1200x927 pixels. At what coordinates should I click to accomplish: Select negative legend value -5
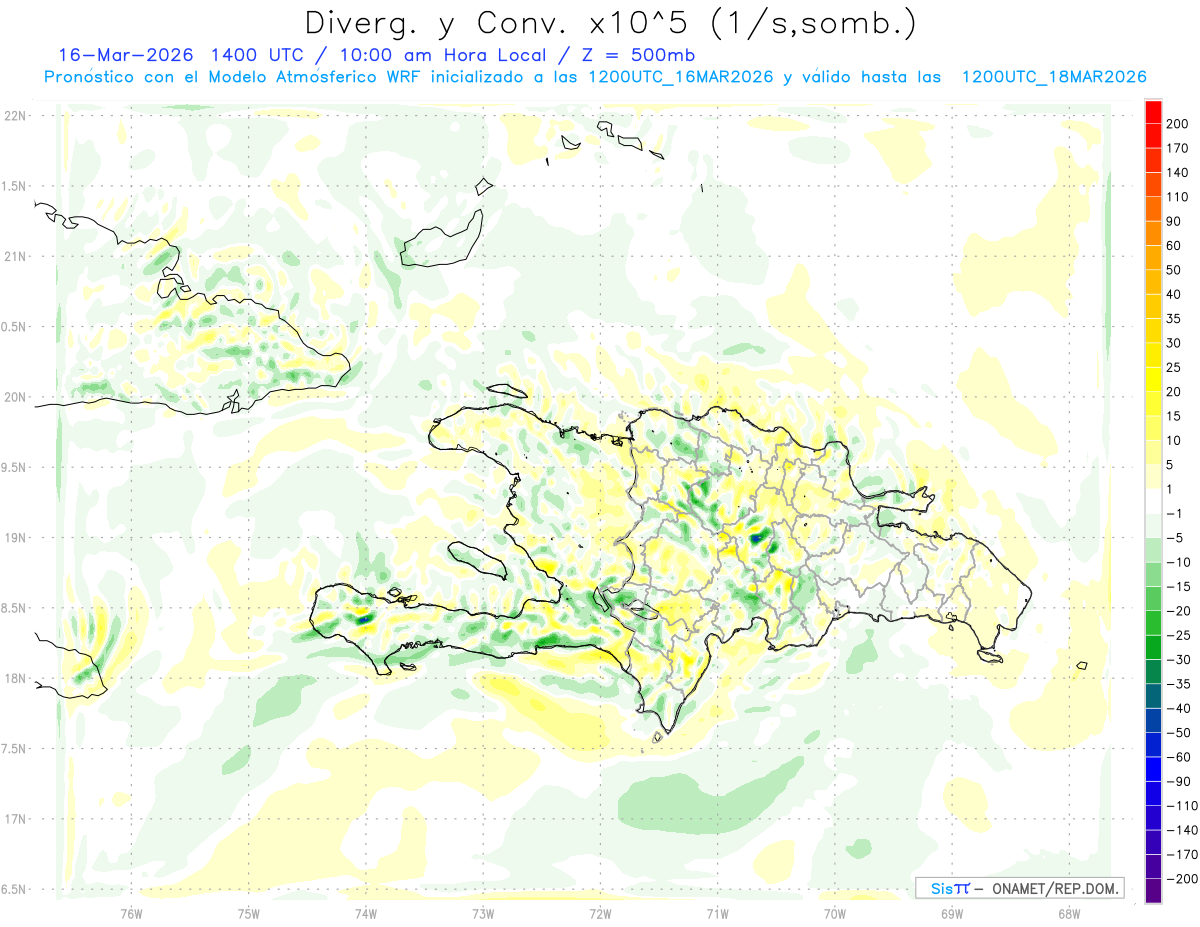(1177, 538)
